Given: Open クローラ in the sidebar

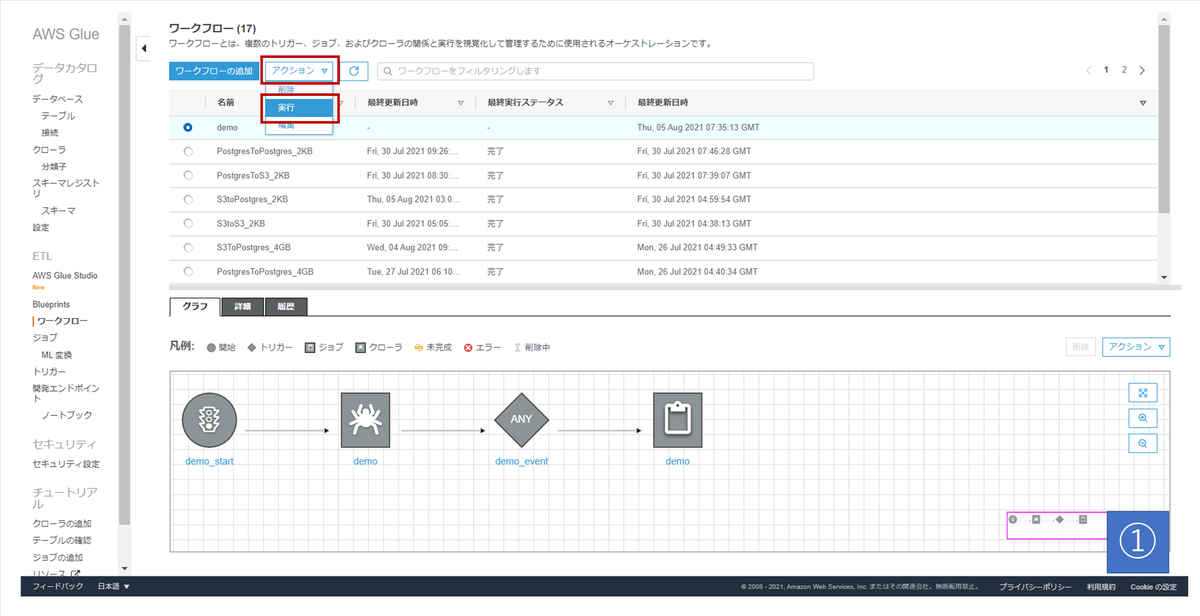Looking at the screenshot, I should pyautogui.click(x=49, y=149).
